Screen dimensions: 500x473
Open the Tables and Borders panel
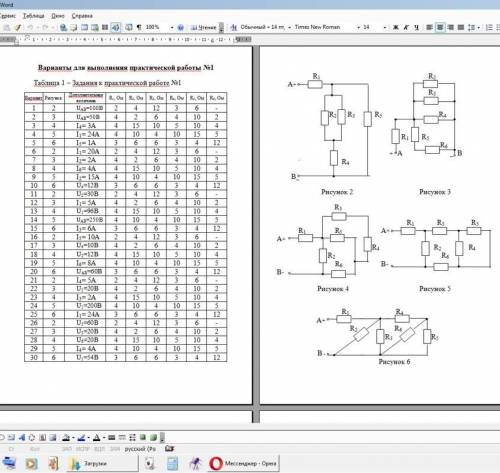coord(74,27)
